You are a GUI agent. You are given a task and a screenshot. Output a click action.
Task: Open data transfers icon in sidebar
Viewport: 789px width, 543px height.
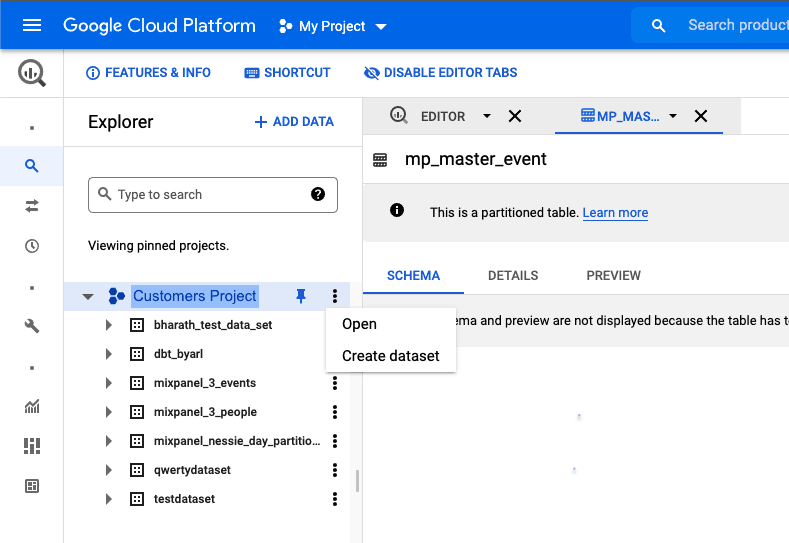32,206
